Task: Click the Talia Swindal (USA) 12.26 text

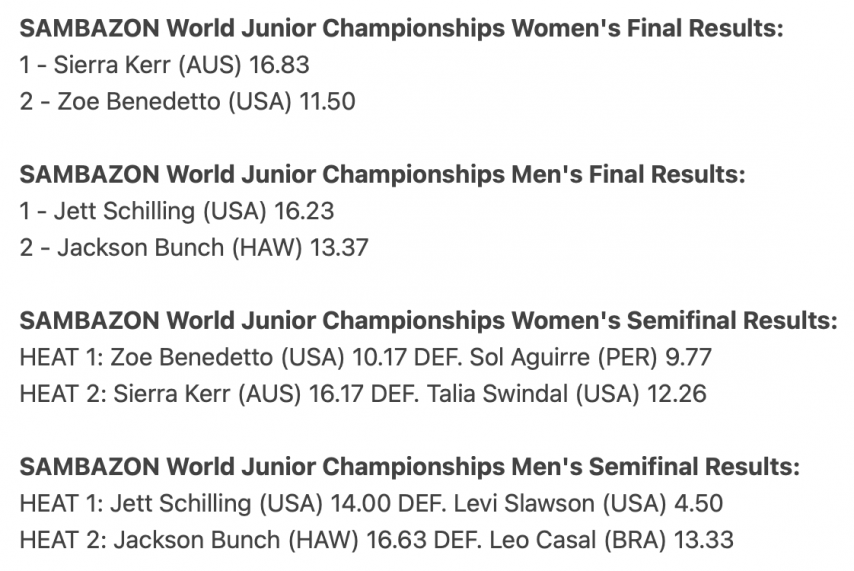Action: (x=566, y=394)
